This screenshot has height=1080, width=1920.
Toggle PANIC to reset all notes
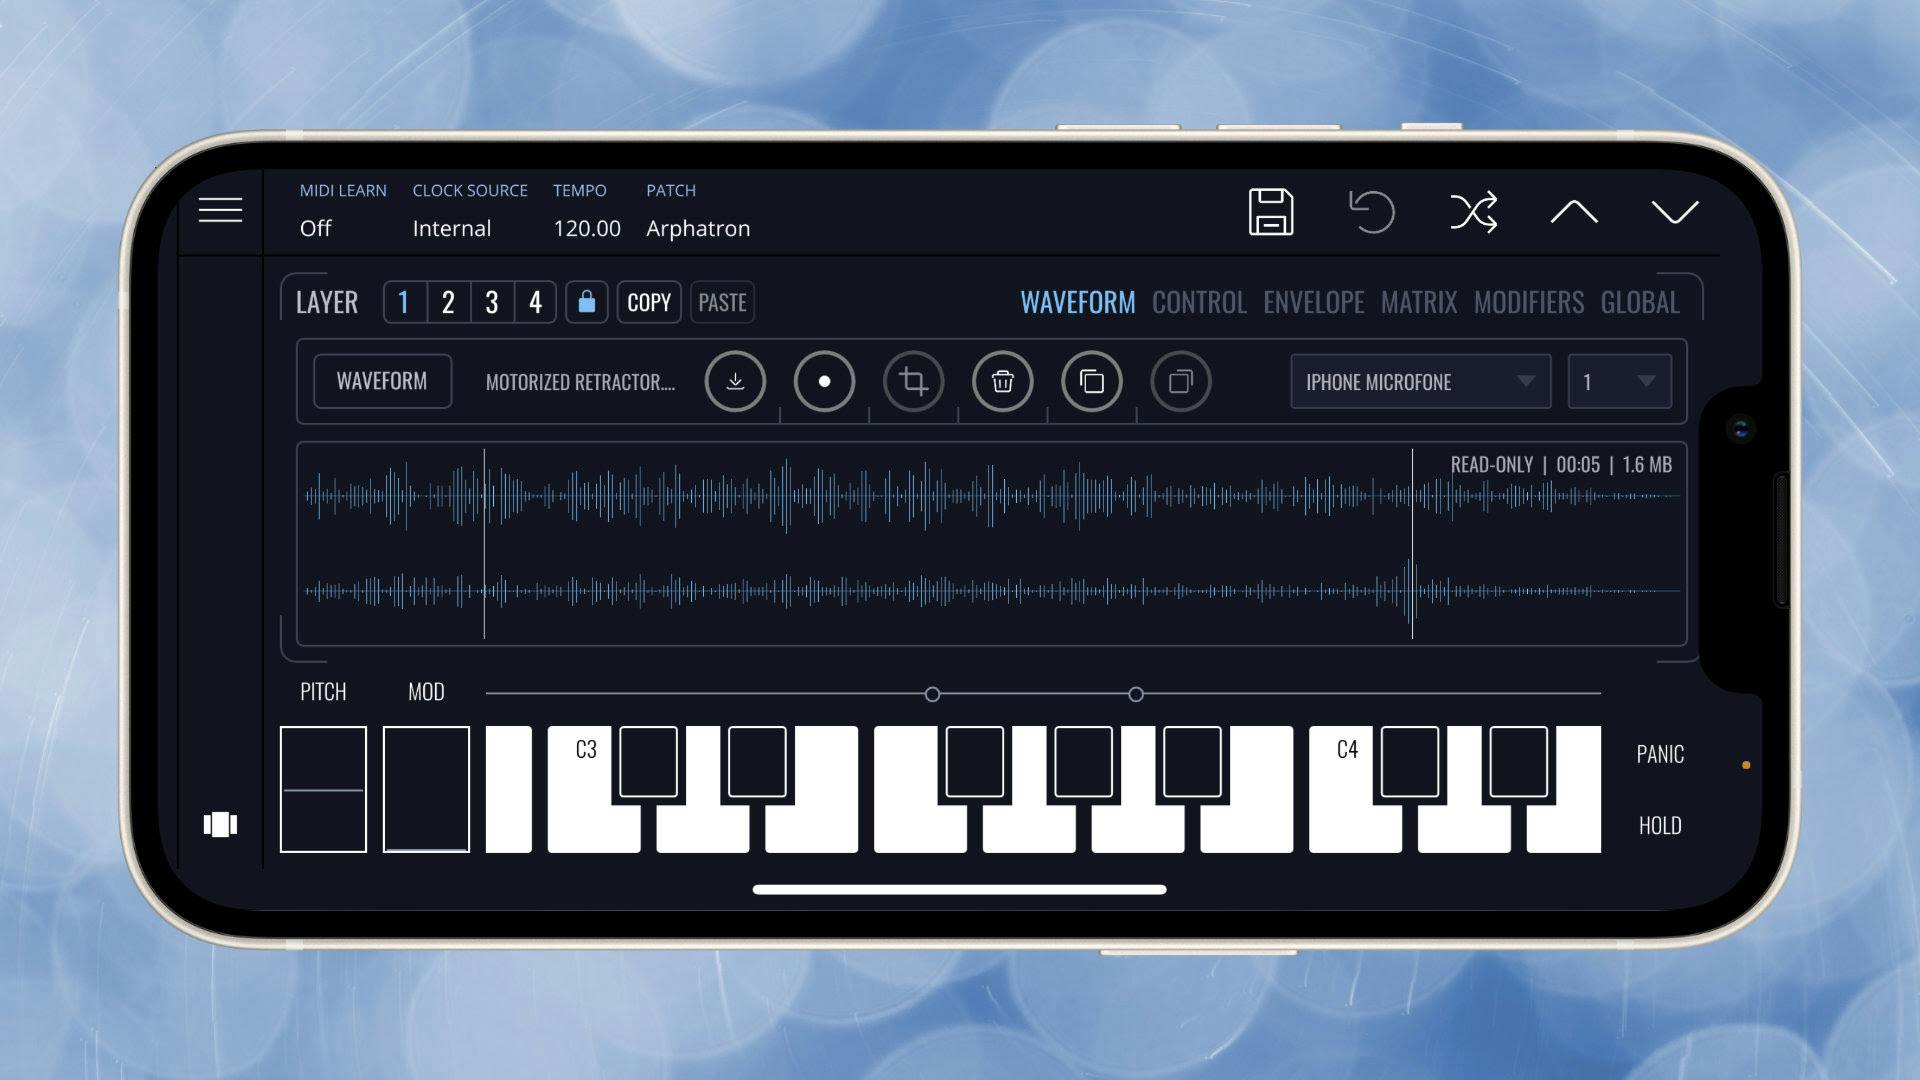click(x=1658, y=754)
